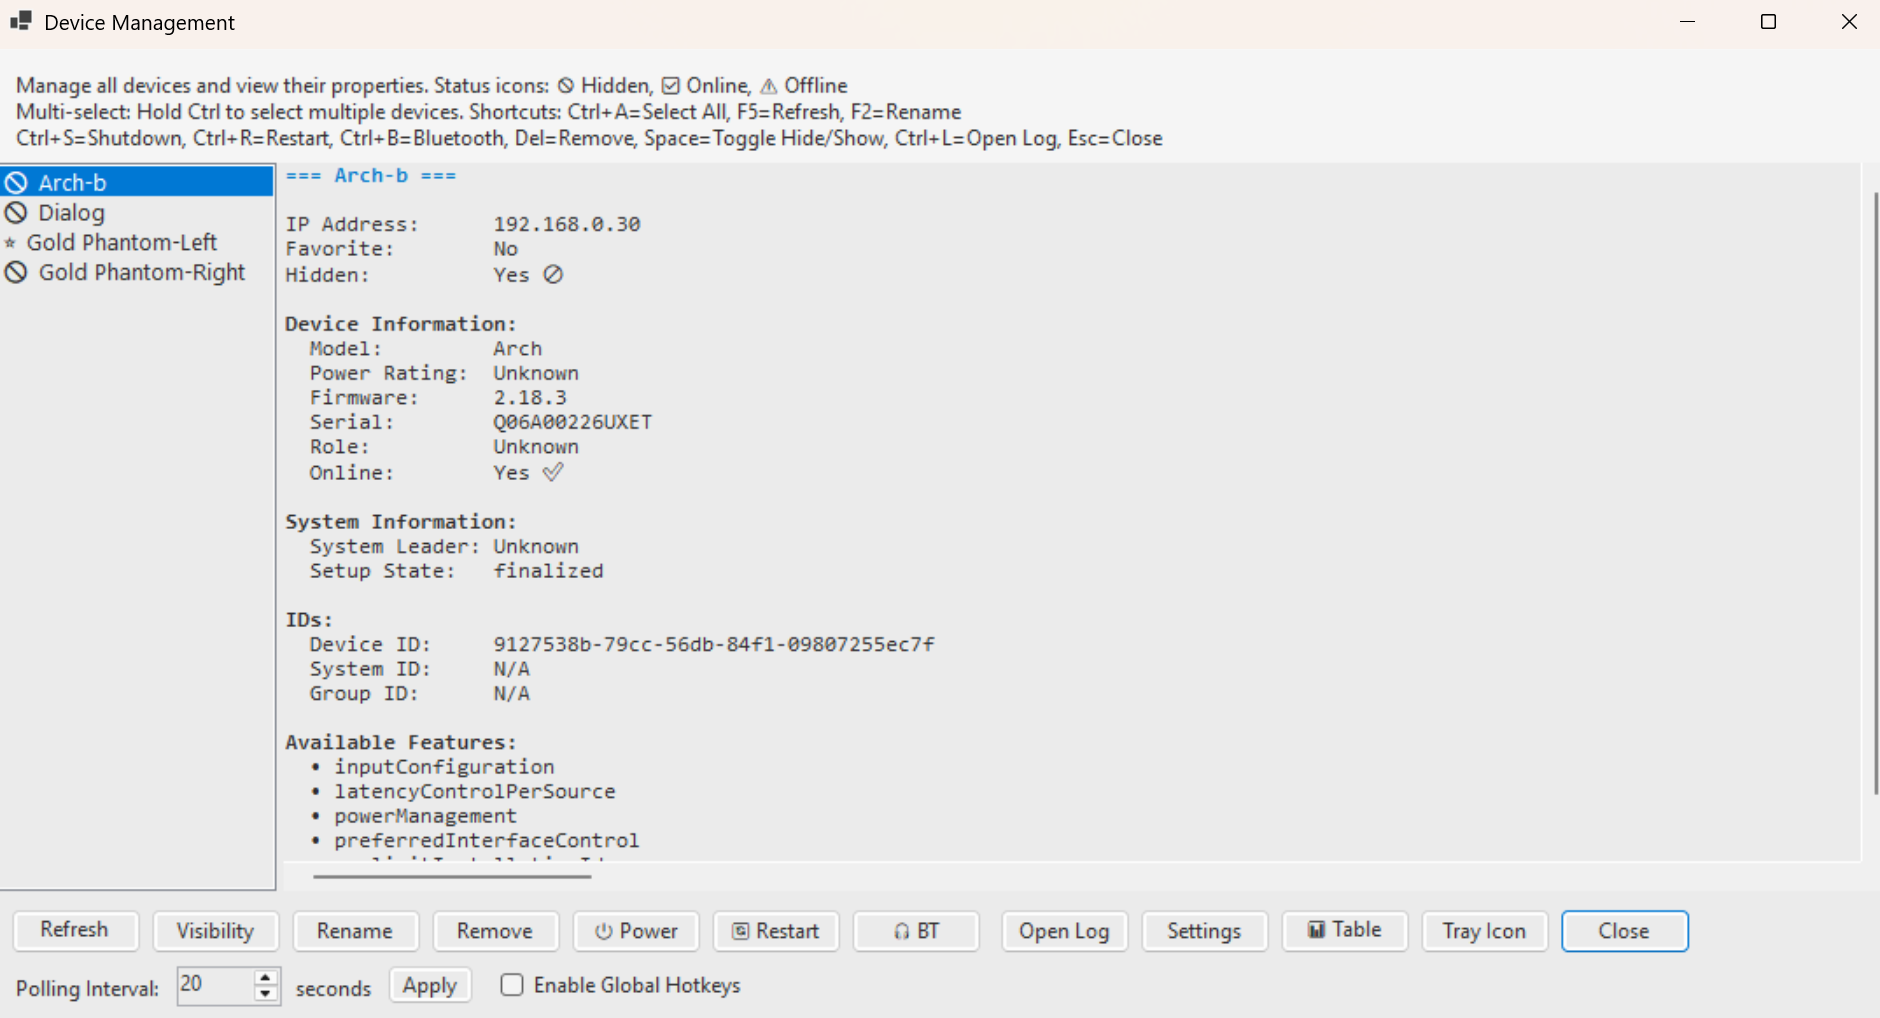Screen dimensions: 1880x1018
Task: Click the horizontal scrollbar under details
Action: coord(452,876)
